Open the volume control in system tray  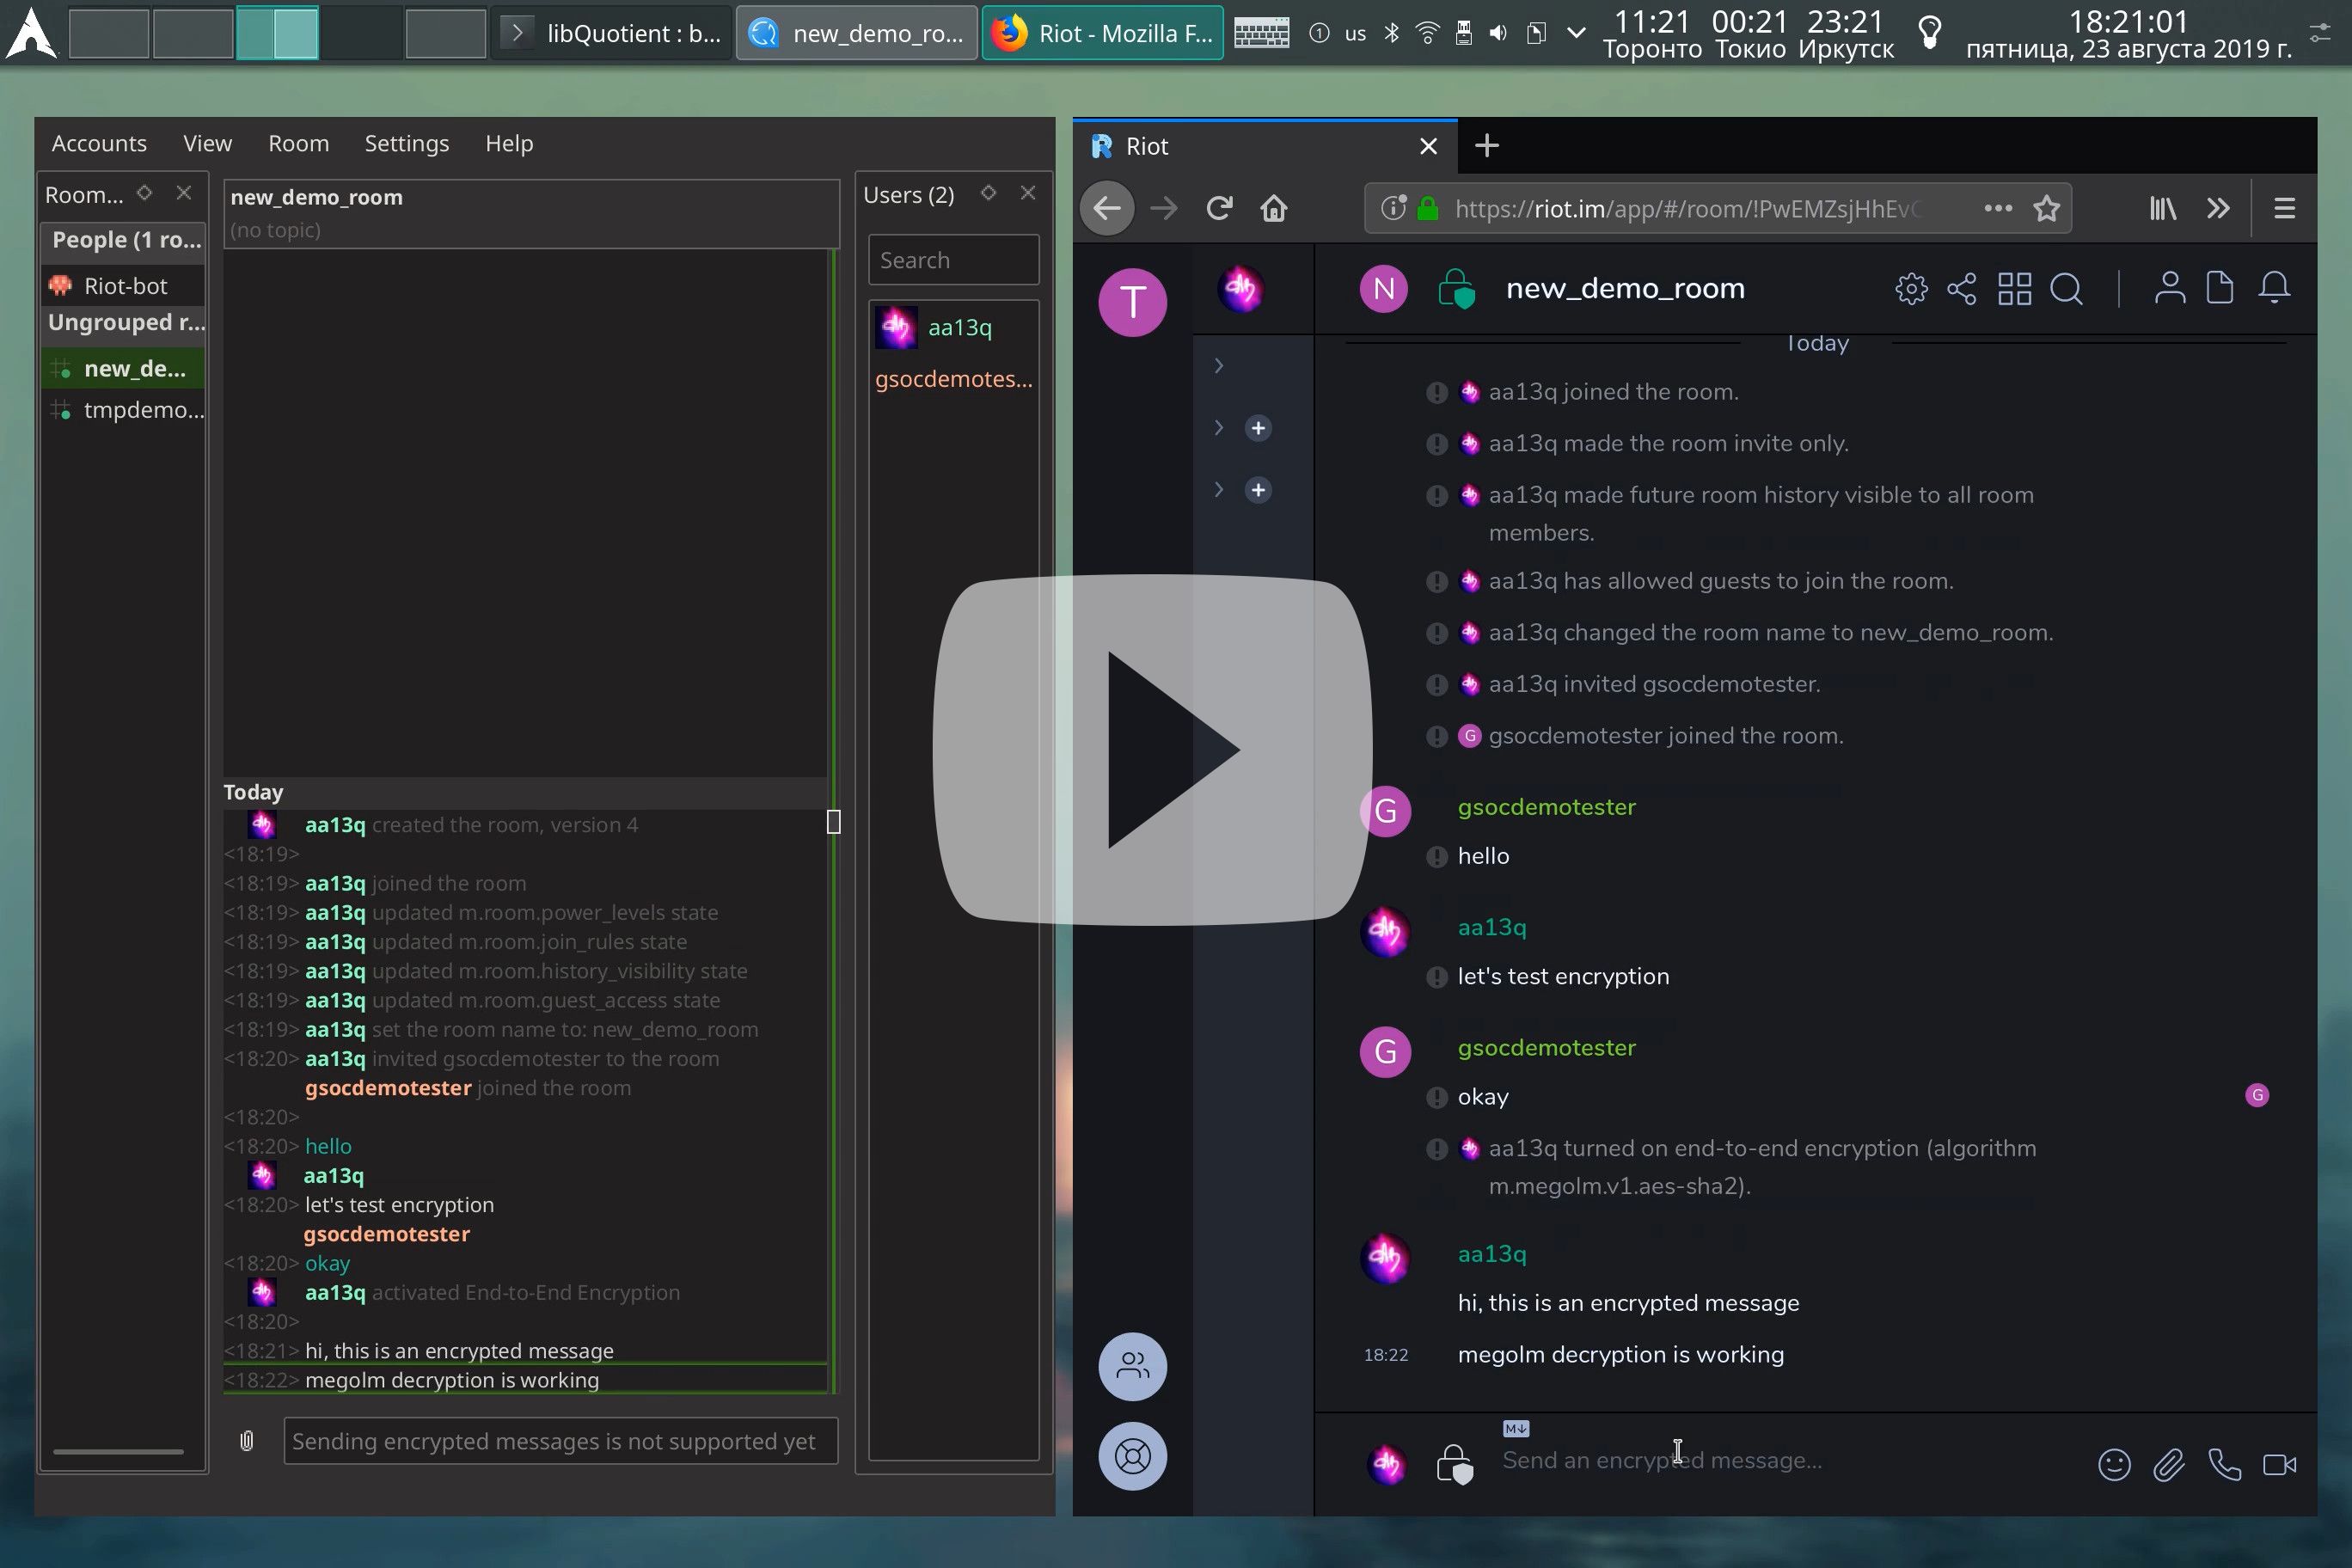[1497, 33]
